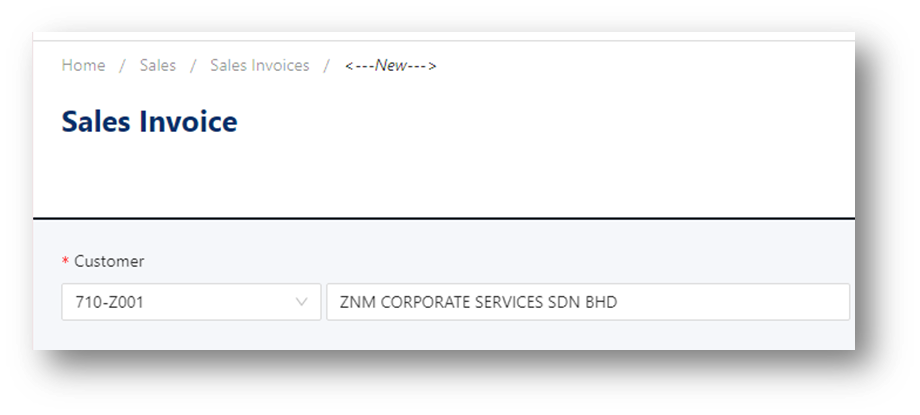920x415 pixels.
Task: Click the <---New---> breadcrumb item
Action: pyautogui.click(x=391, y=66)
